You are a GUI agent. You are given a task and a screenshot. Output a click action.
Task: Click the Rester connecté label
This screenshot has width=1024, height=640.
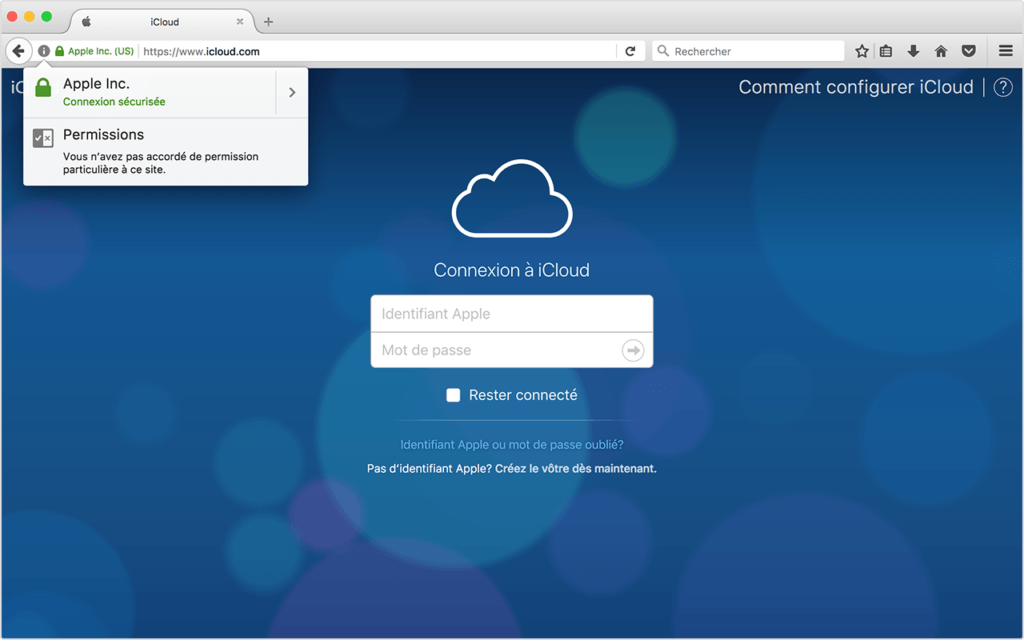pyautogui.click(x=523, y=395)
